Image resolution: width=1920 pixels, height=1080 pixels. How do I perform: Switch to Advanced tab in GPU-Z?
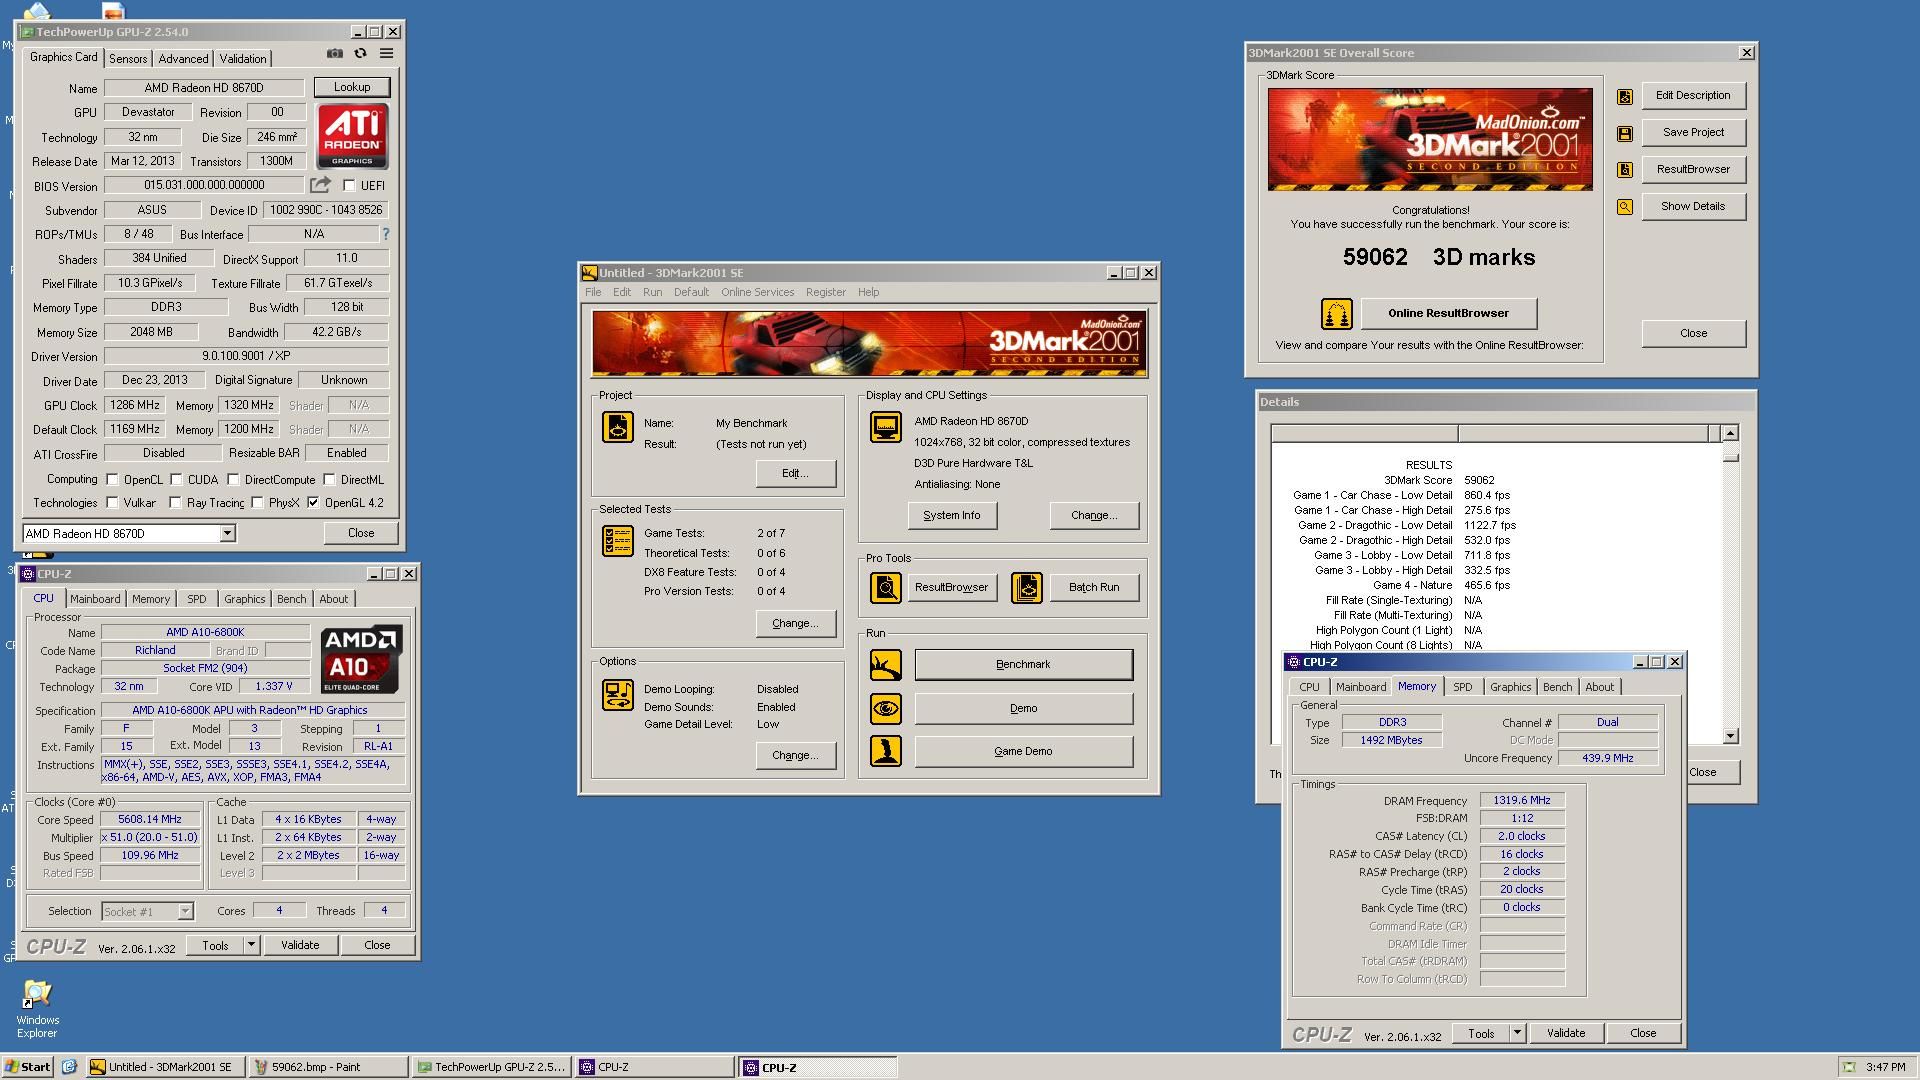click(183, 59)
